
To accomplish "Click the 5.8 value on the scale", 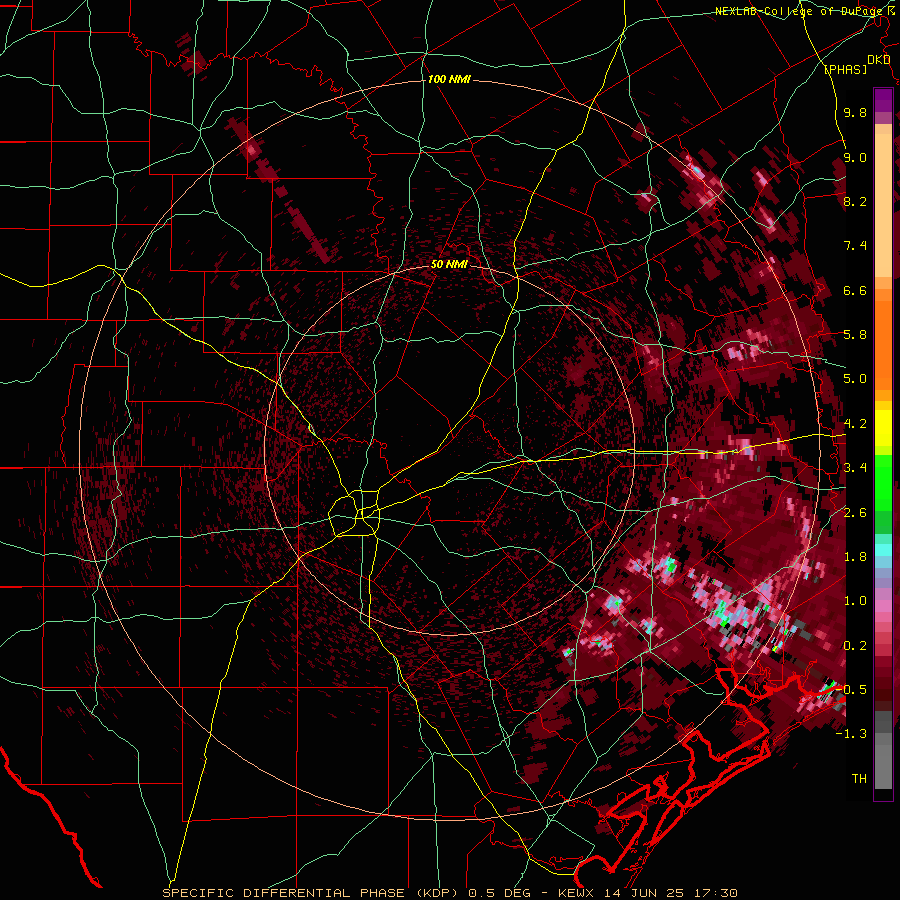I will (x=855, y=335).
